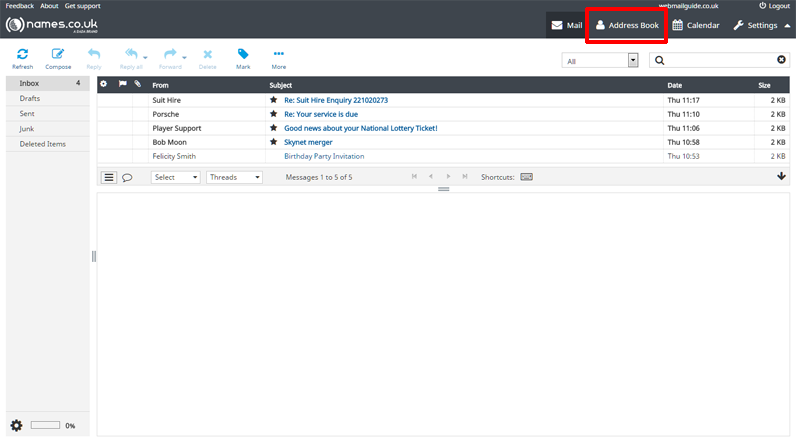The height and width of the screenshot is (448, 796).
Task: Open the Address Book tab
Action: click(x=627, y=25)
